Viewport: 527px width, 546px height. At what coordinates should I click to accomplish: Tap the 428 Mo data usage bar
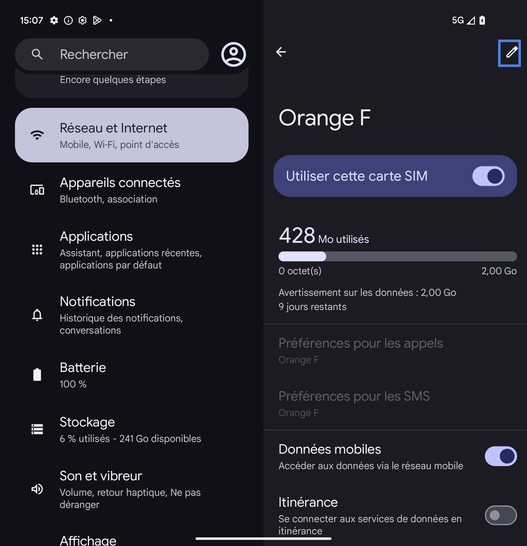click(x=397, y=257)
